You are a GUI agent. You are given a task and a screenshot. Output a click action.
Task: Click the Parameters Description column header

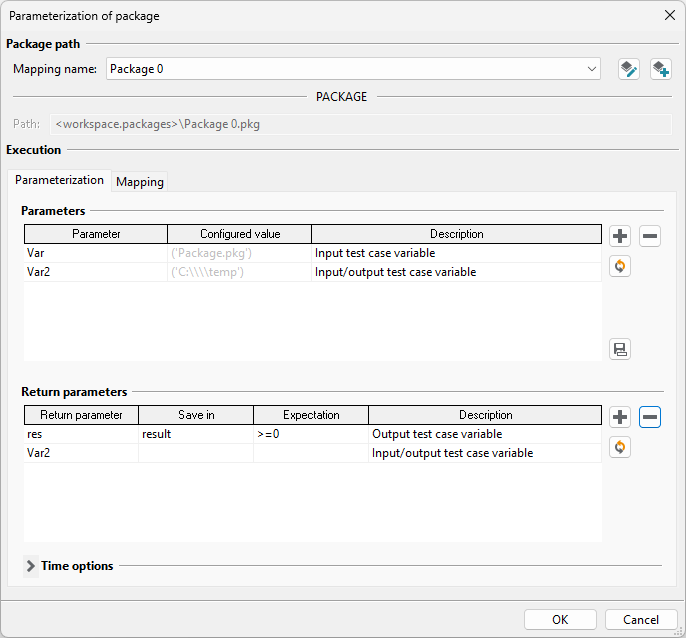[x=457, y=234]
